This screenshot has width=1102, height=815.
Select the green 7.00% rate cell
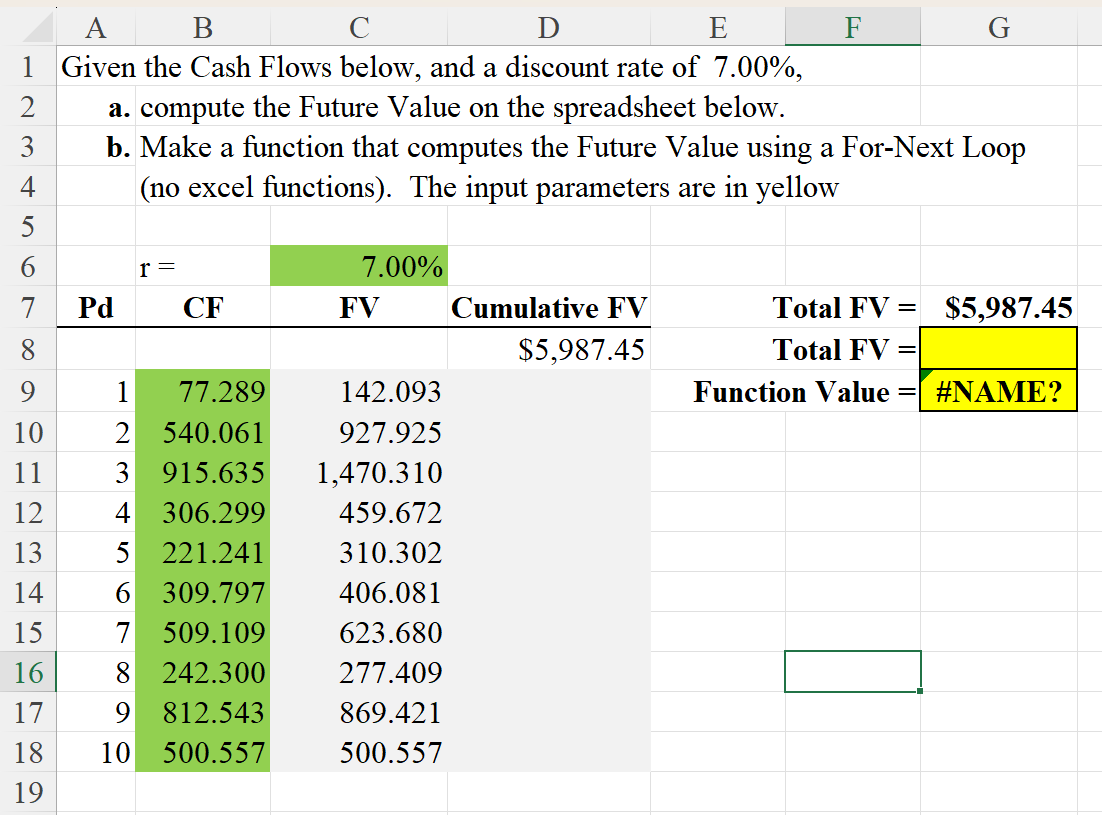coord(358,266)
